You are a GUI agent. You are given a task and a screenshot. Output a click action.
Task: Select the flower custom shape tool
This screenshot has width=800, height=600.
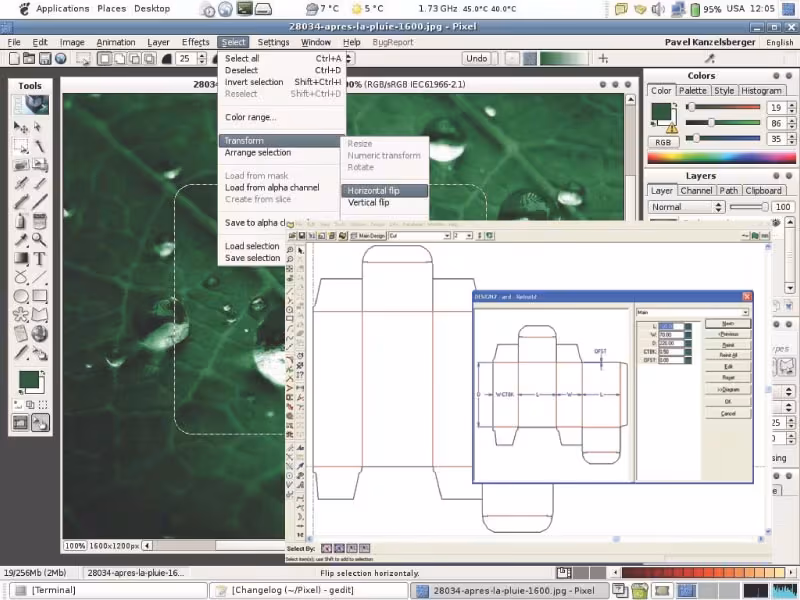tap(21, 315)
